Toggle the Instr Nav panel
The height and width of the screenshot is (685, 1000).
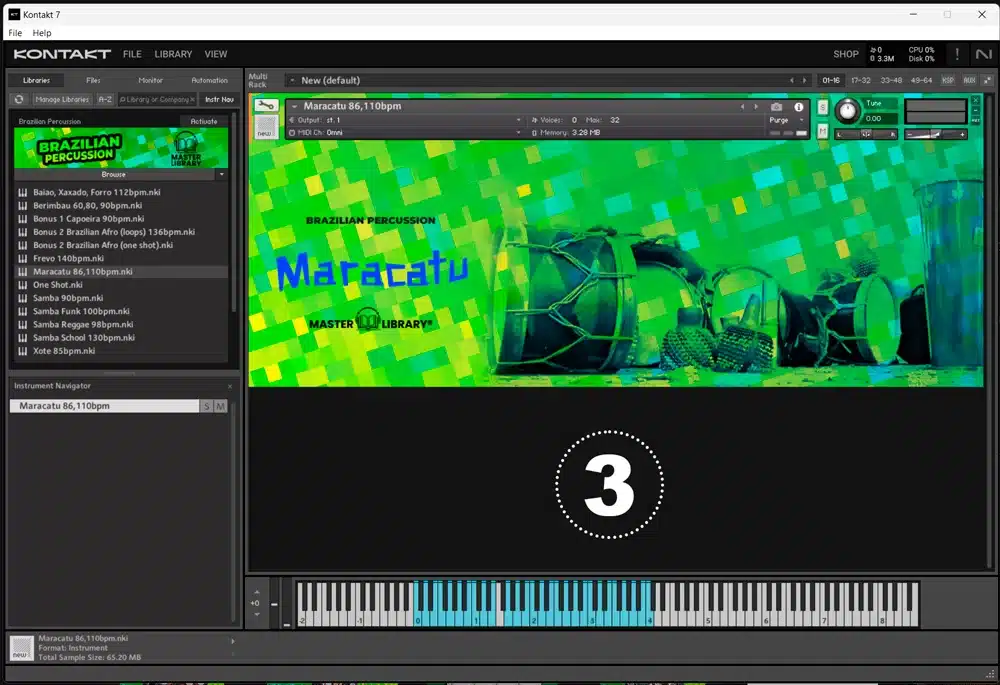point(219,99)
